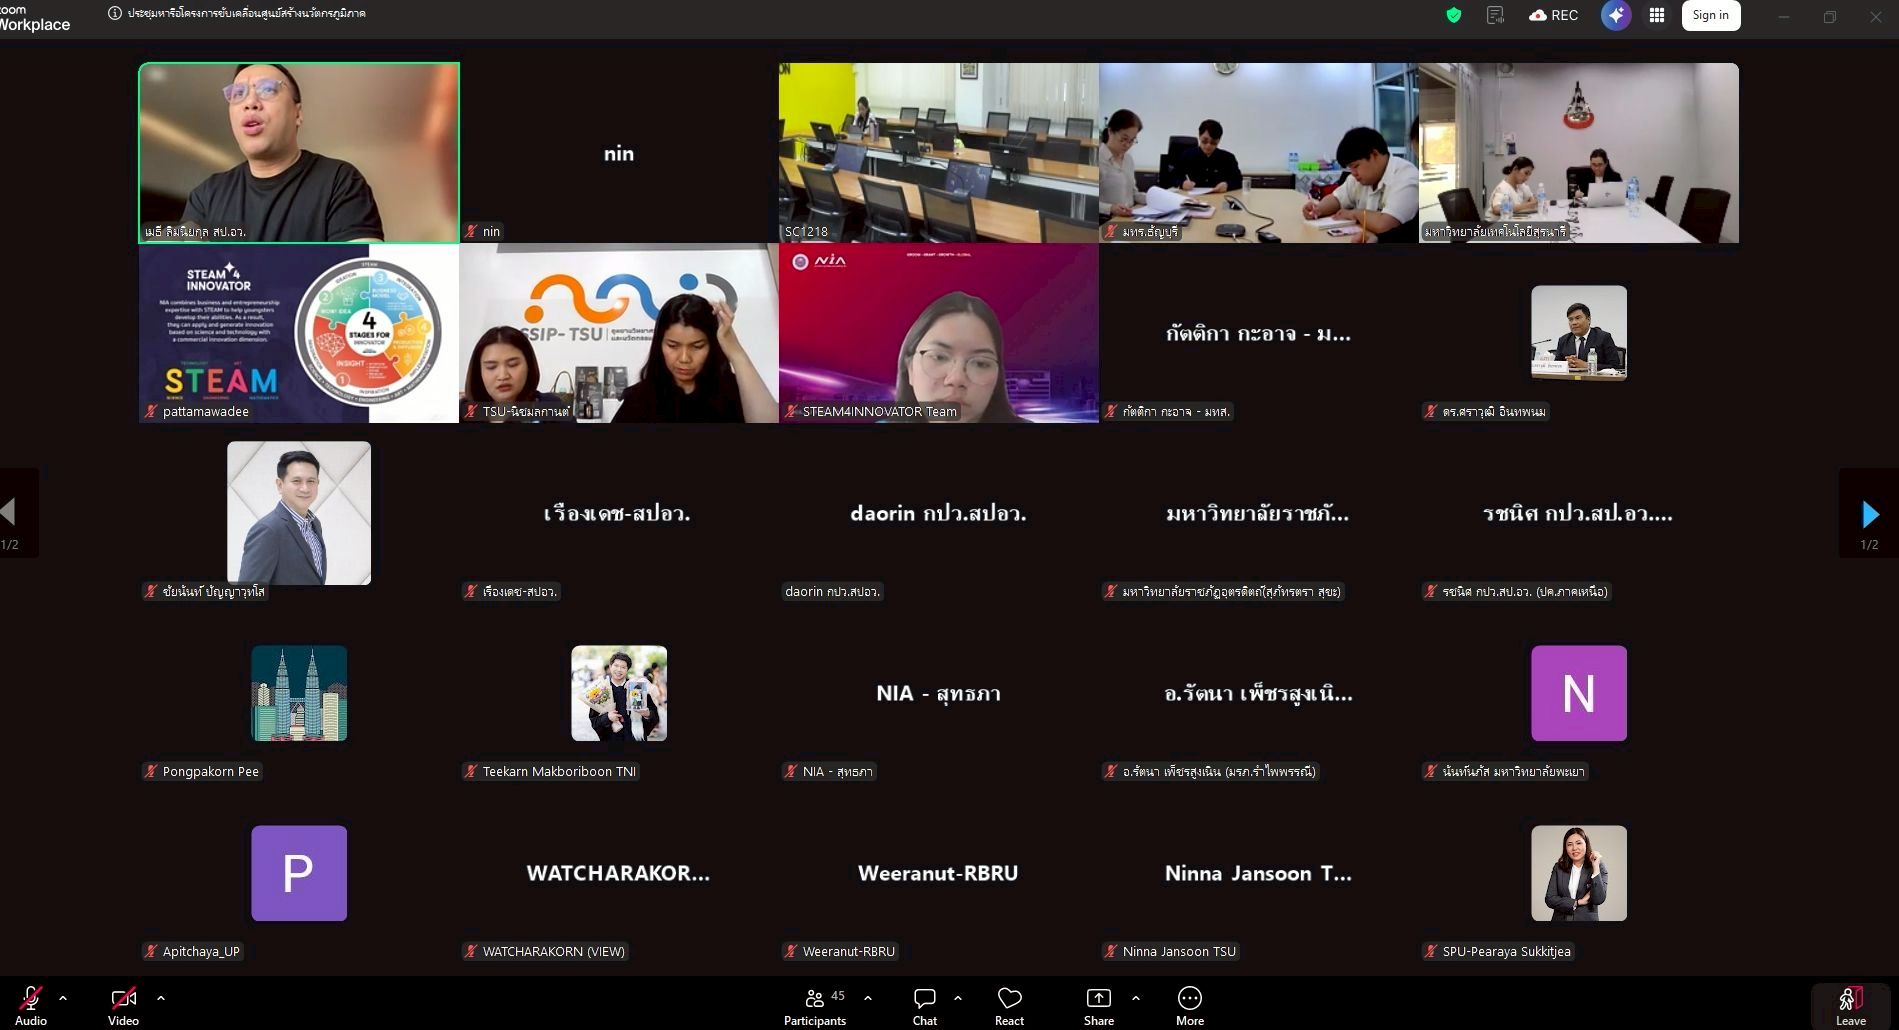Click the green encryption shield icon
The height and width of the screenshot is (1030, 1899).
[1454, 15]
